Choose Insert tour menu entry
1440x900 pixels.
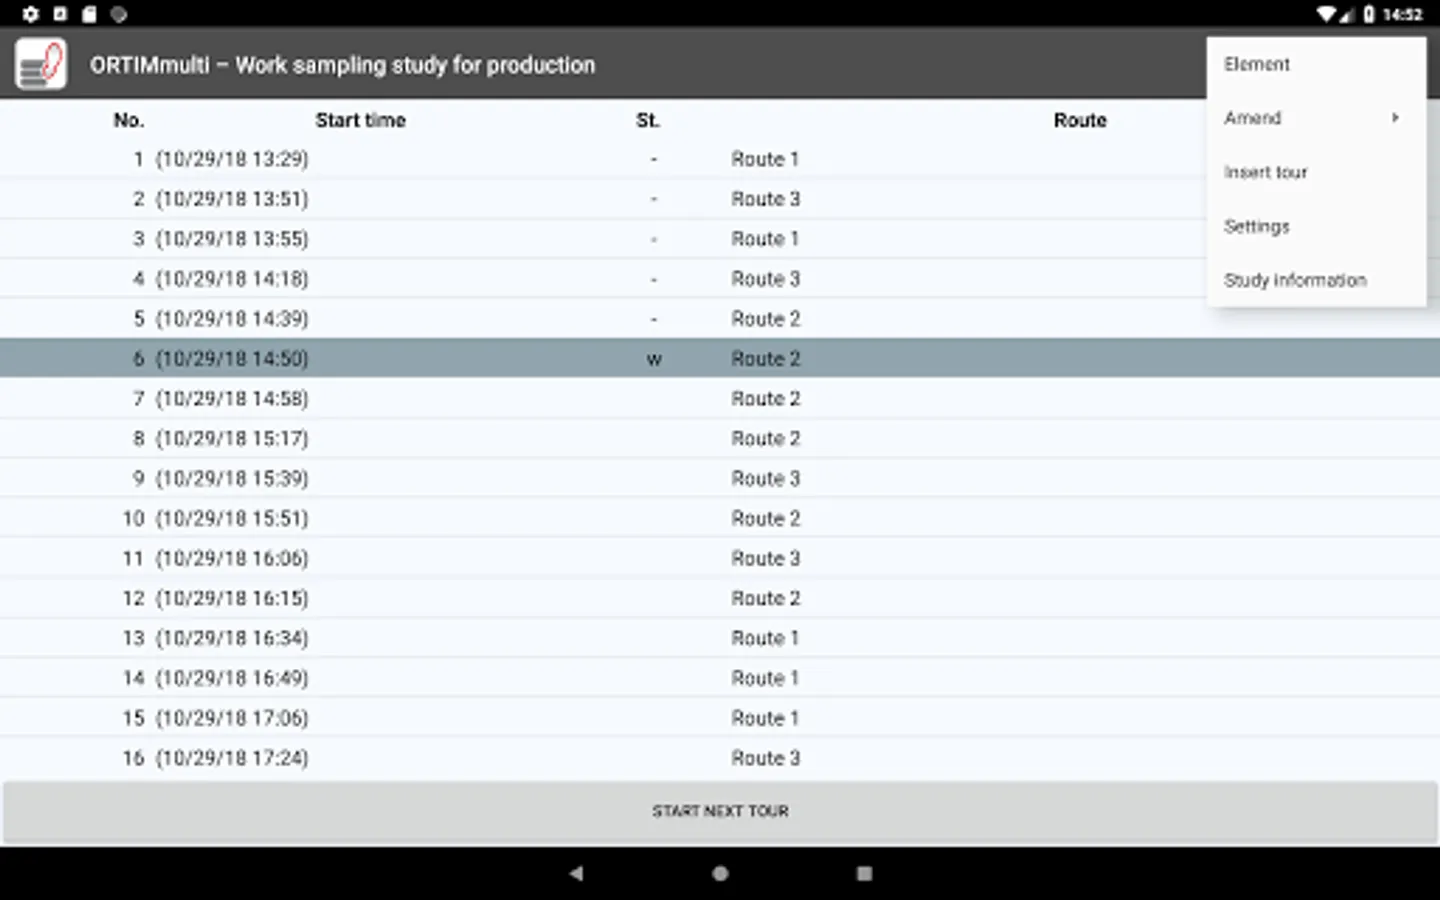point(1266,172)
